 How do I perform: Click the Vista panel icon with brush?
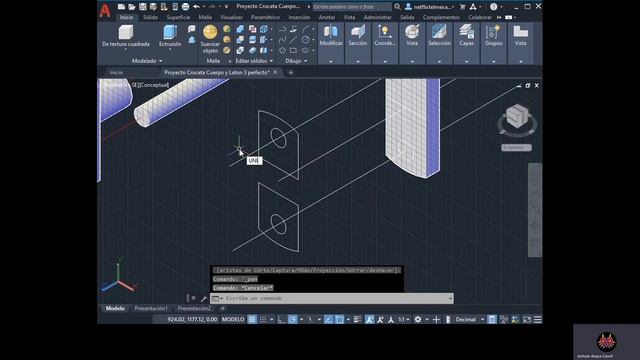point(412,32)
